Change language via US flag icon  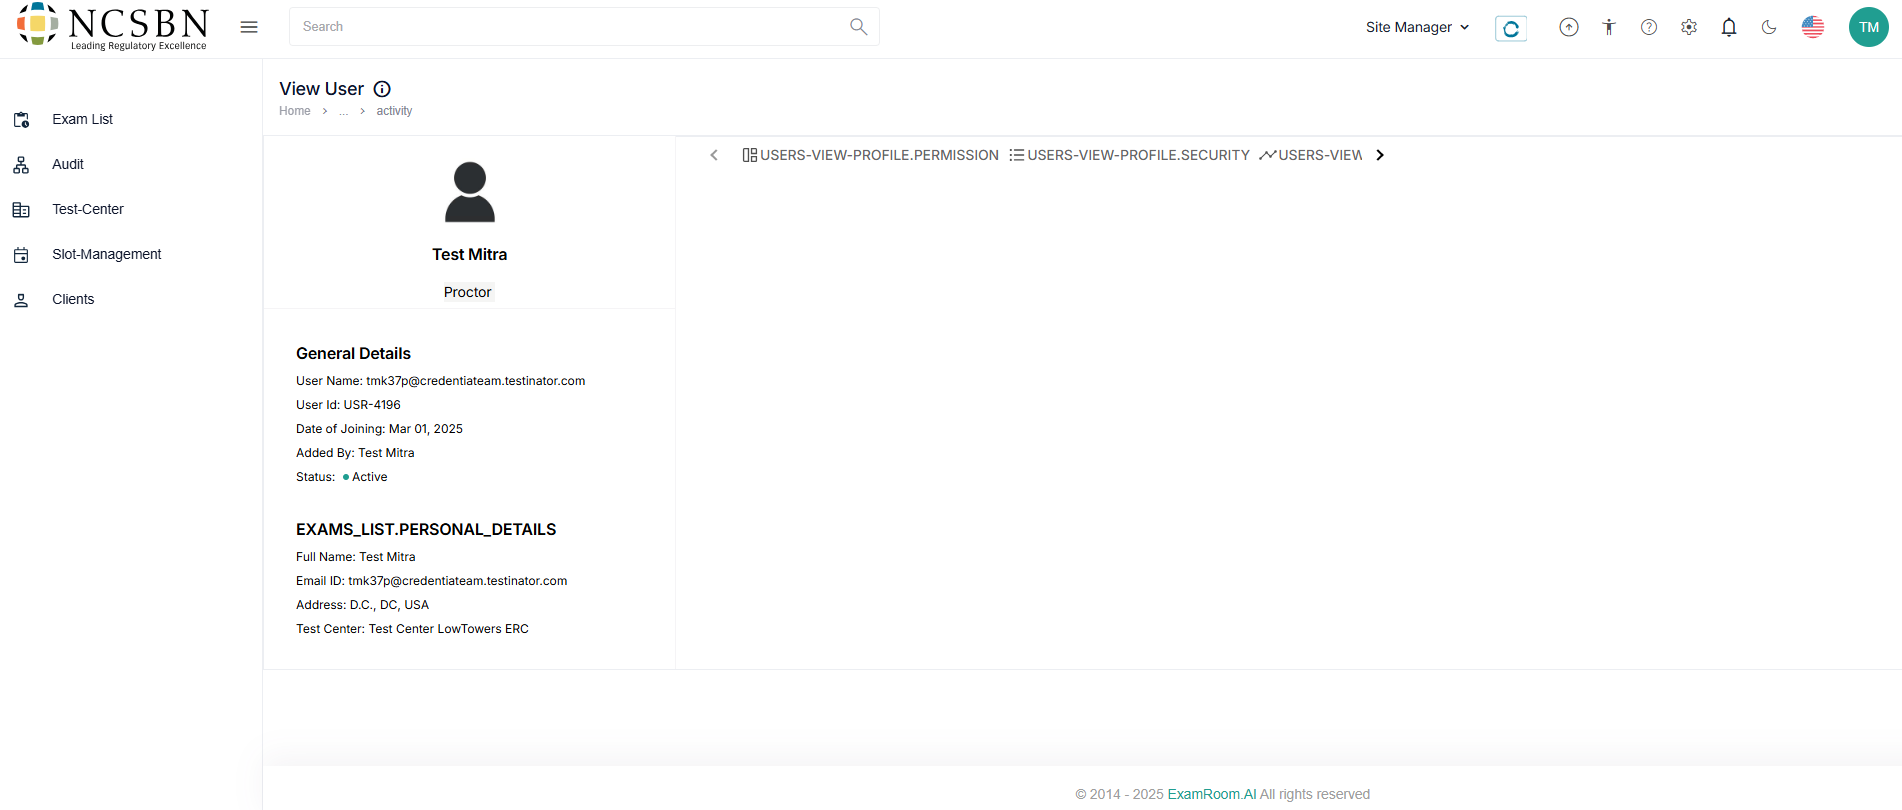tap(1813, 27)
